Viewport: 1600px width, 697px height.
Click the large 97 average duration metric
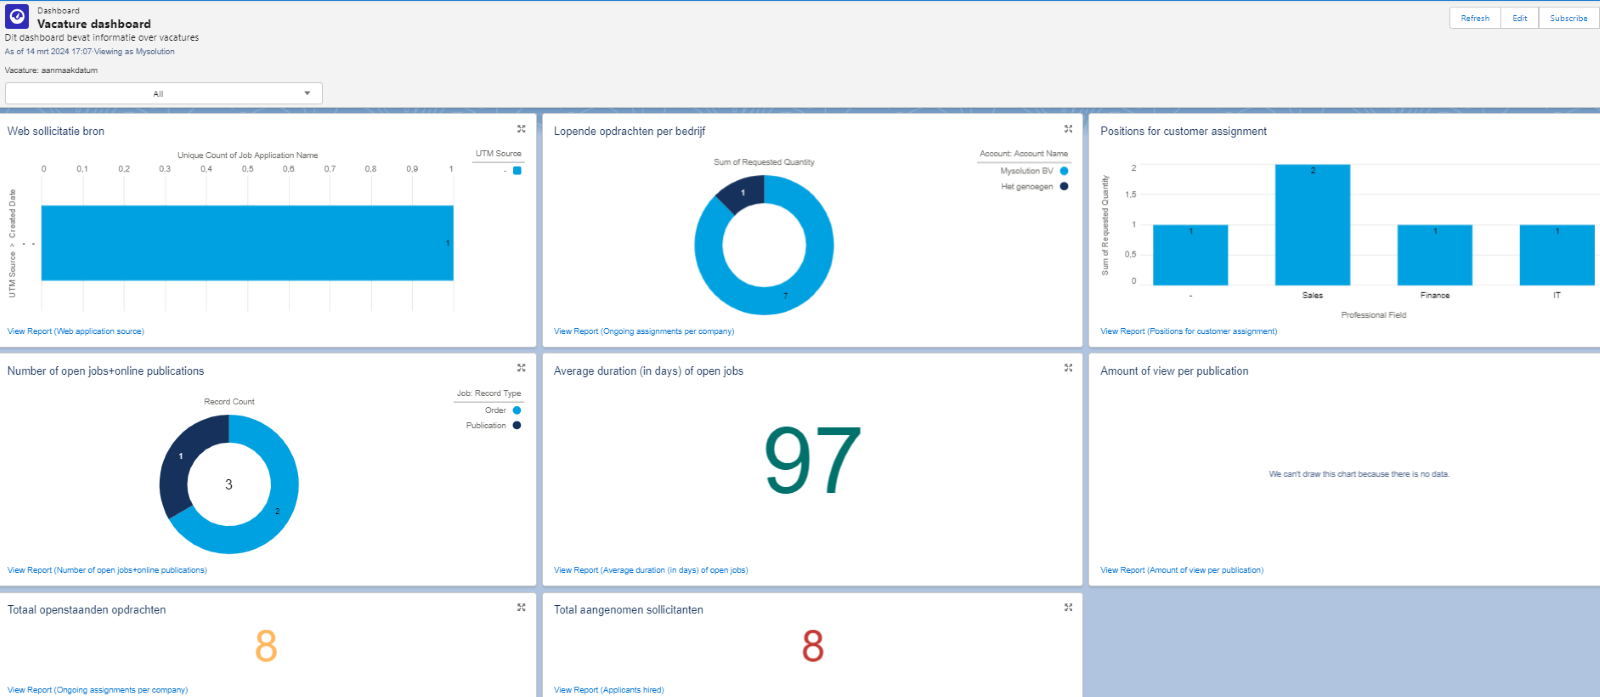[812, 461]
